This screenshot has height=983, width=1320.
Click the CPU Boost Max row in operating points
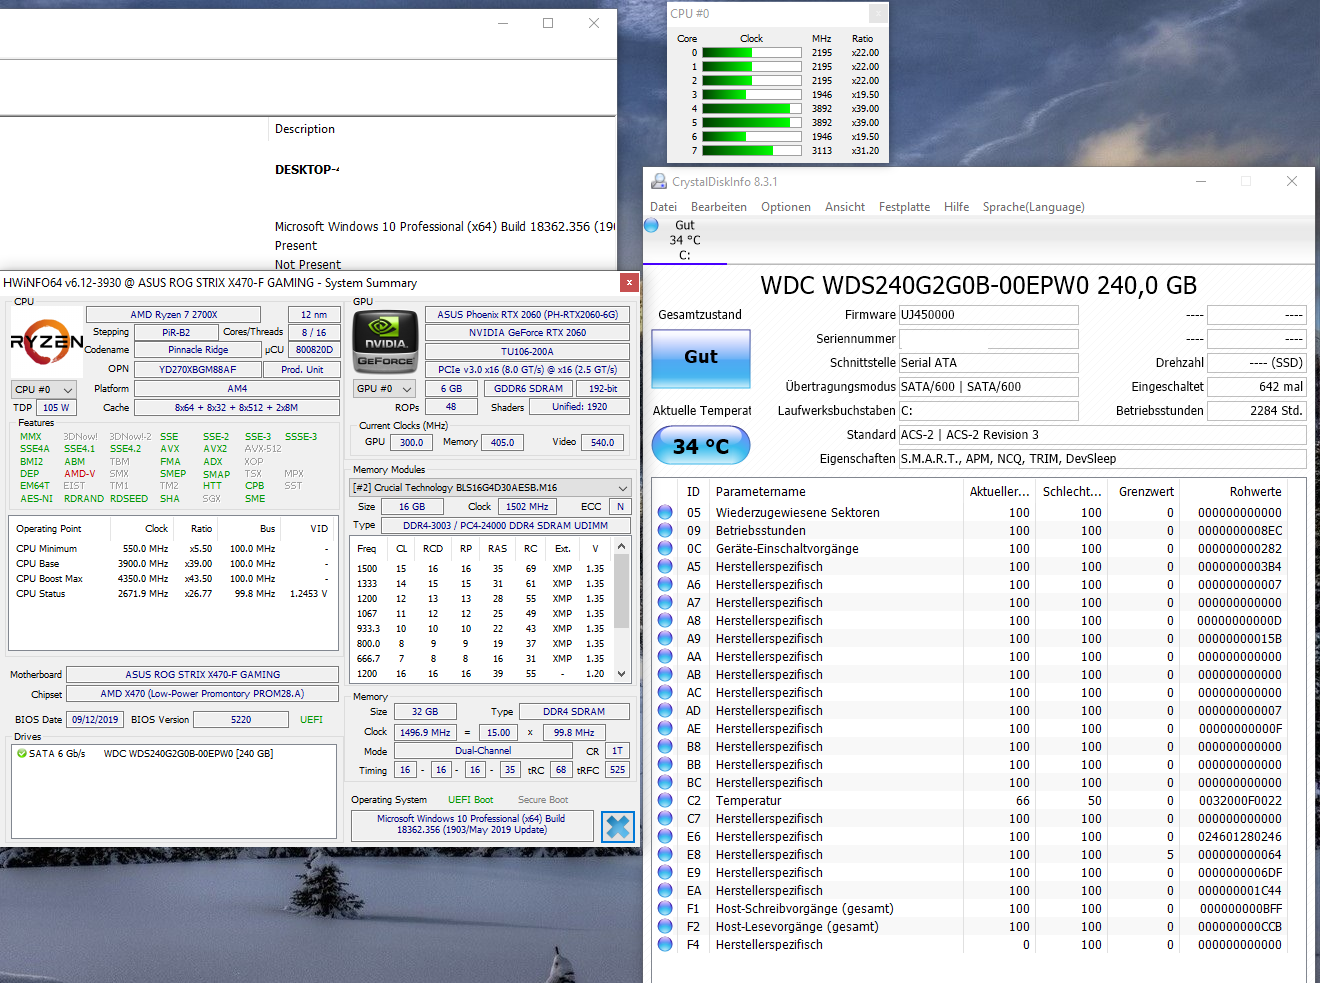point(173,579)
